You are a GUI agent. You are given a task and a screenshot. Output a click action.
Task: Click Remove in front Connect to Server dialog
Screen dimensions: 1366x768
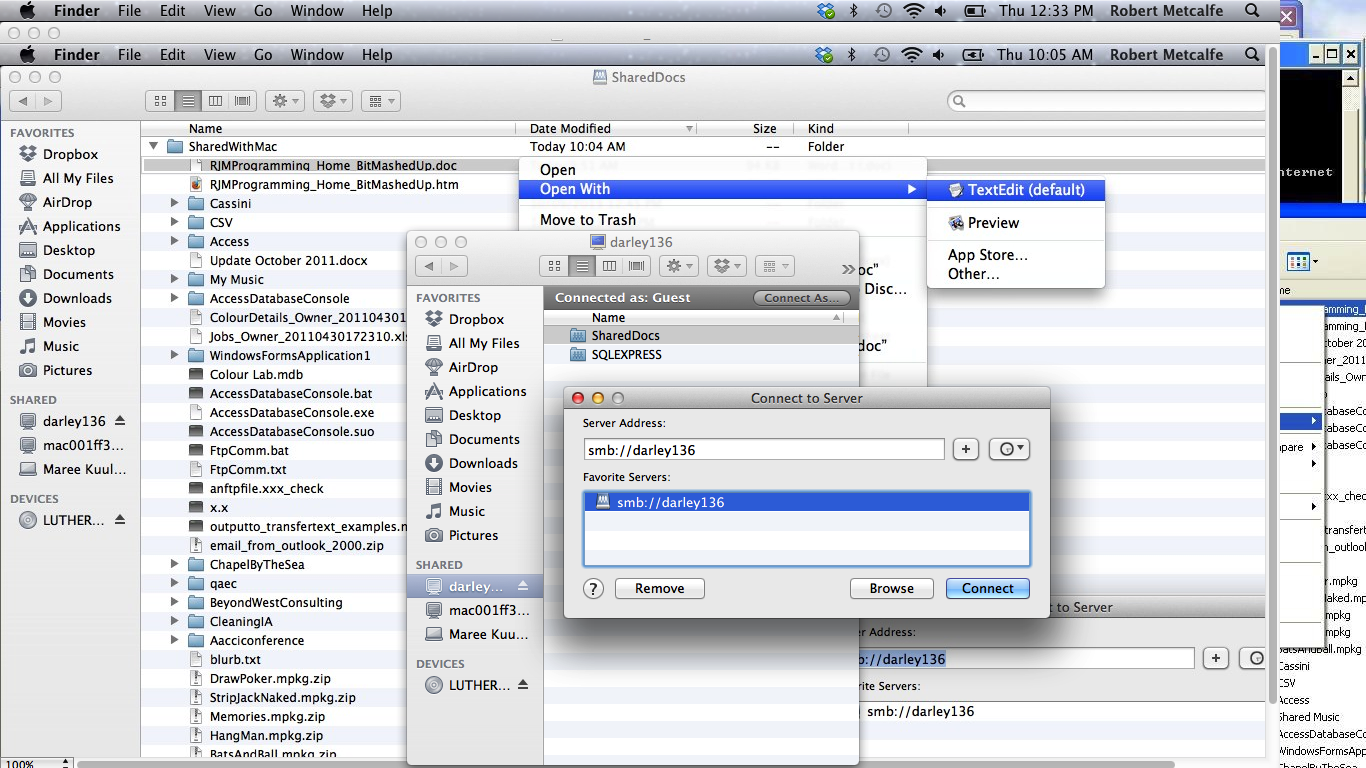(x=660, y=588)
